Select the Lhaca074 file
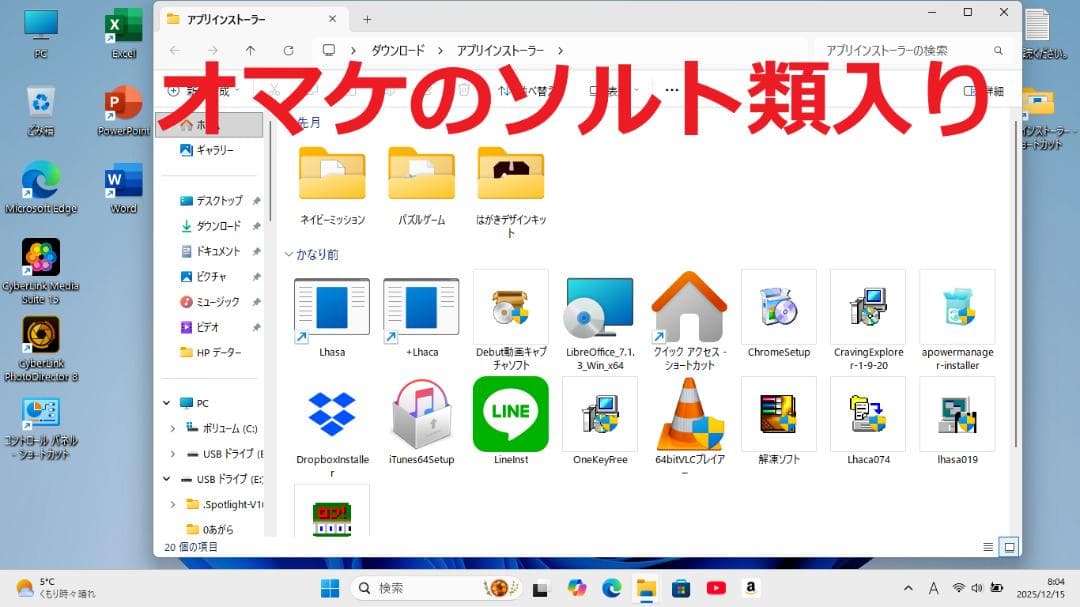The image size is (1080, 607). tap(868, 422)
